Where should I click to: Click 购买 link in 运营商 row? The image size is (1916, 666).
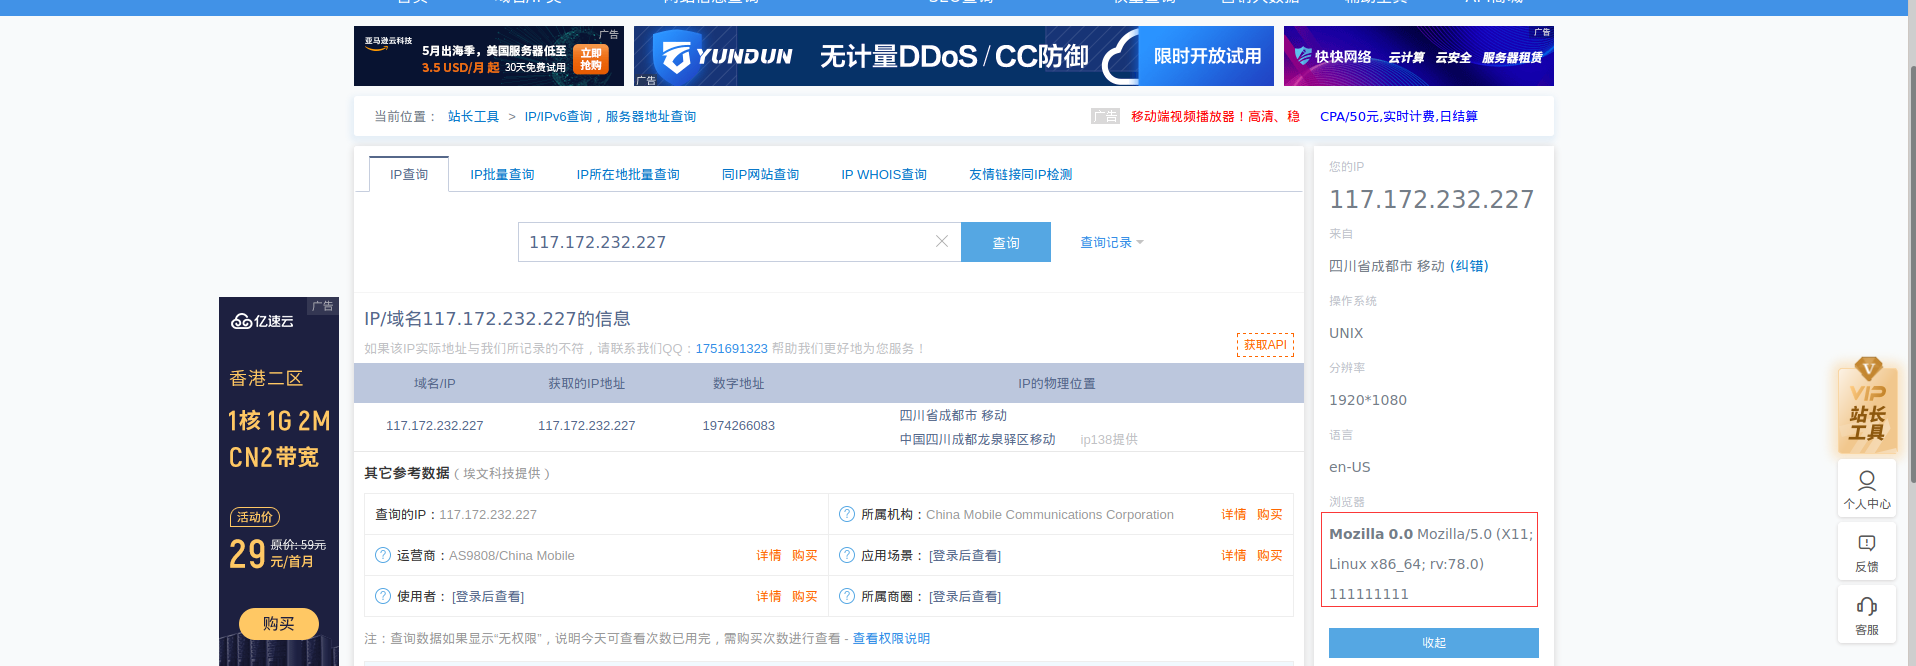tap(805, 555)
